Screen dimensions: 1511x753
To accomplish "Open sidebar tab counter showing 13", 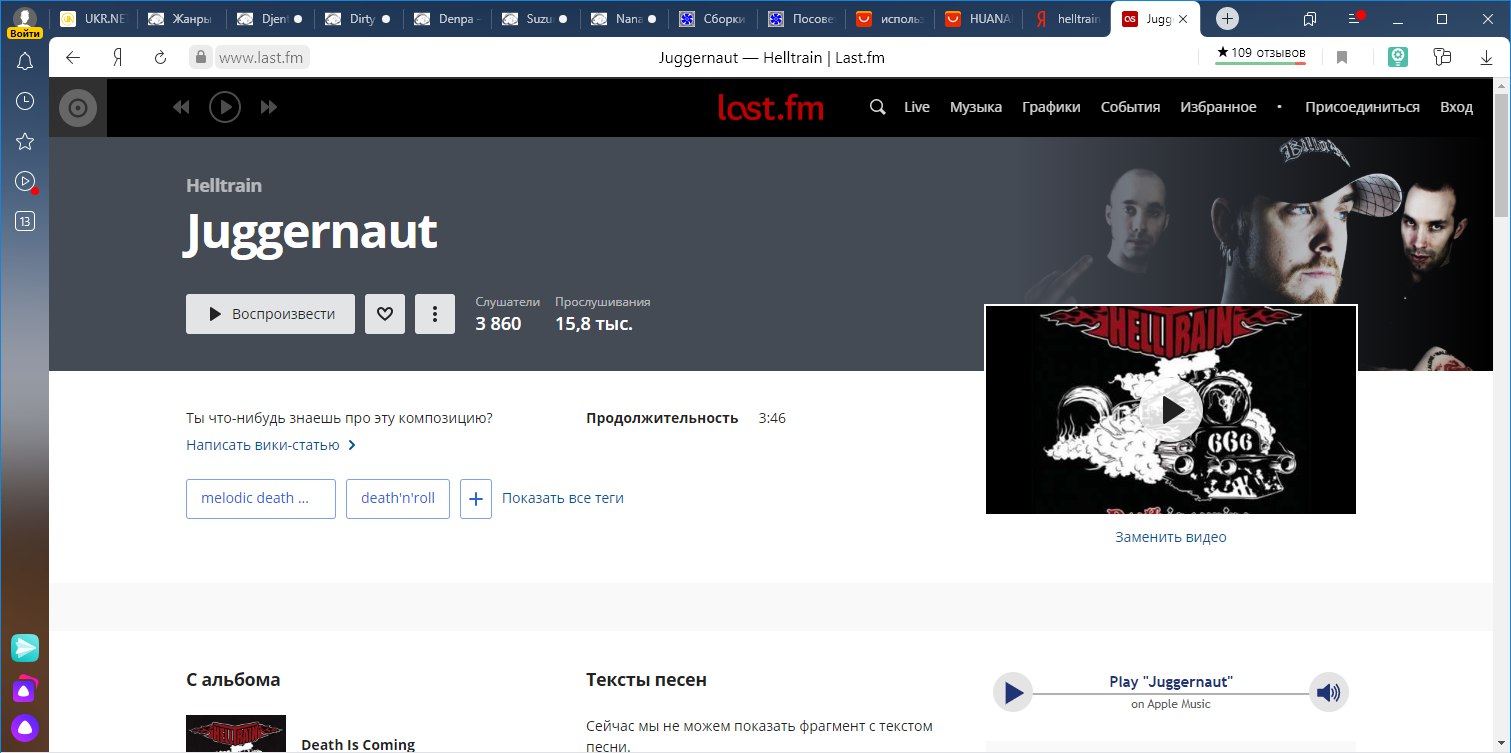I will [25, 221].
